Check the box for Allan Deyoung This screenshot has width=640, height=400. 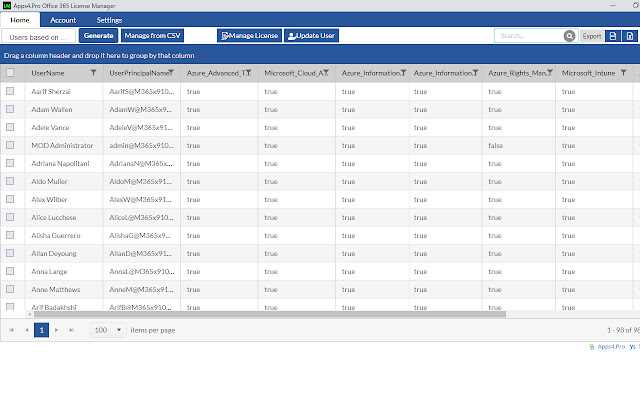pos(10,253)
